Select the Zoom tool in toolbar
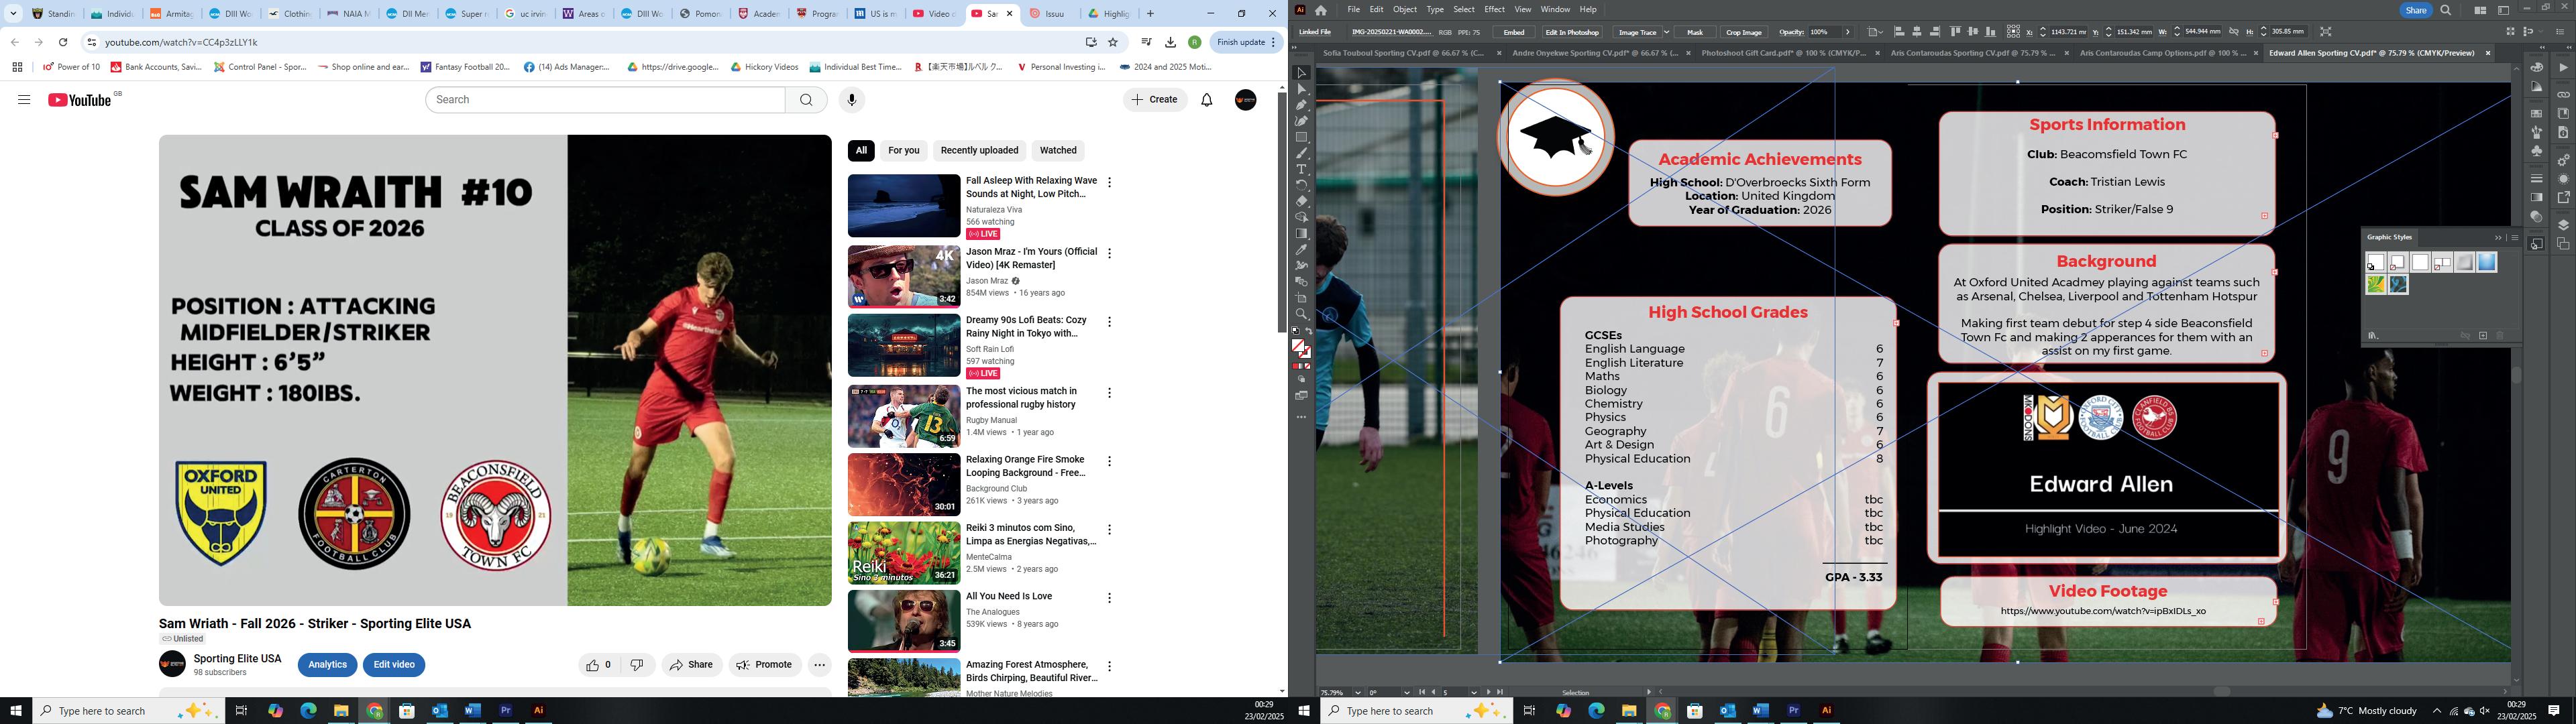 (1301, 314)
